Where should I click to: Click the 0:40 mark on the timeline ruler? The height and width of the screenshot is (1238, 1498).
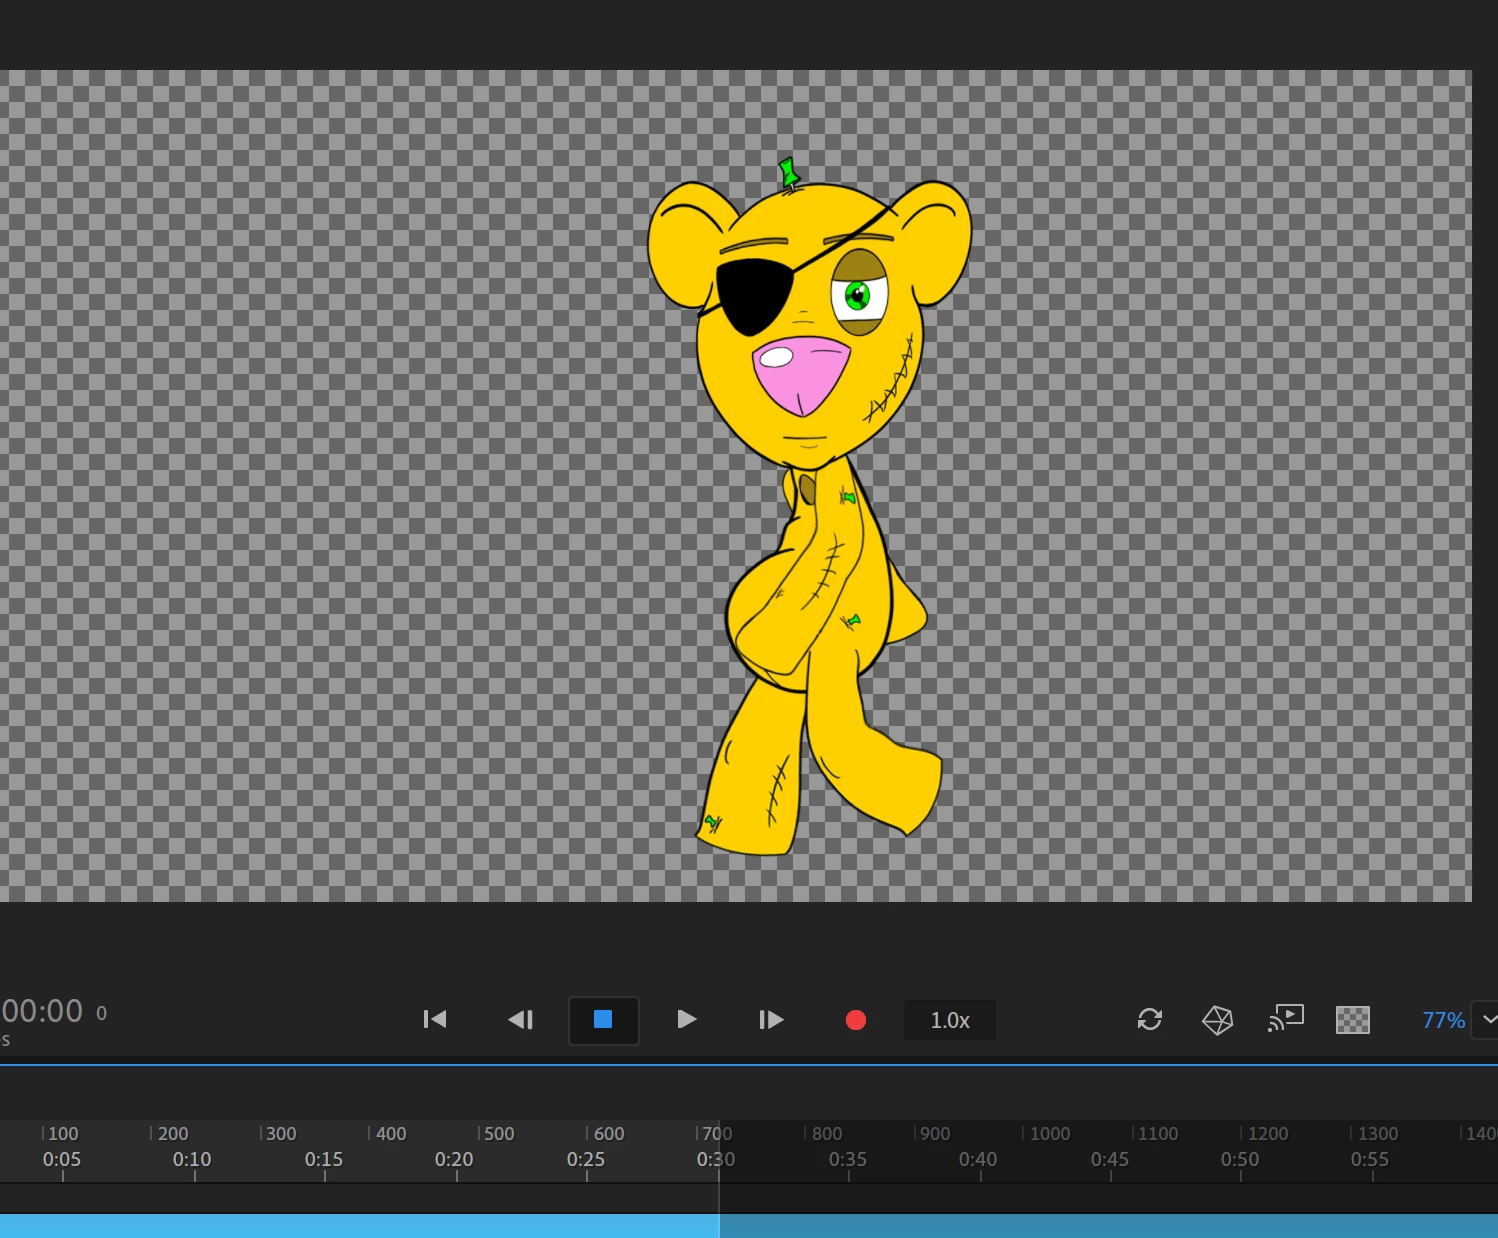tap(978, 1160)
